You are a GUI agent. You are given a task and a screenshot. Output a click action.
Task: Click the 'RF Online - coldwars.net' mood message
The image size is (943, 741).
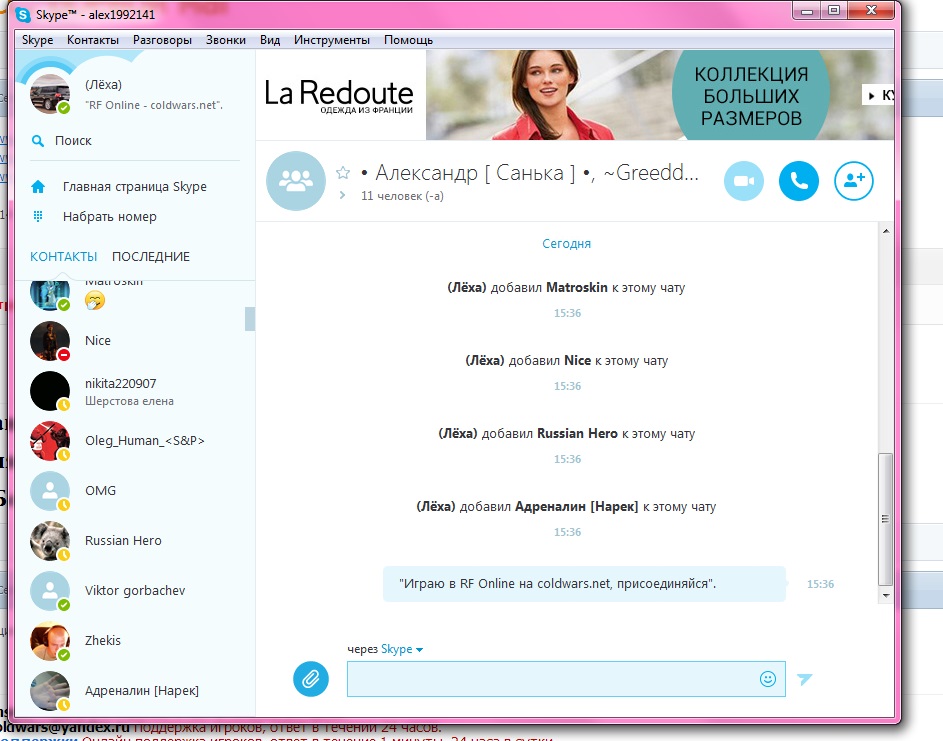click(x=154, y=105)
